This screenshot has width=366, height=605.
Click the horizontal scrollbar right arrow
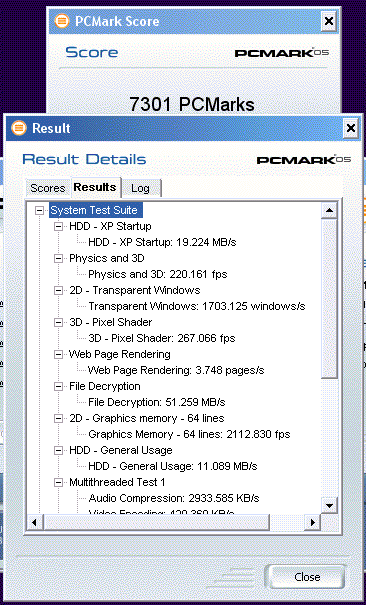click(x=313, y=522)
